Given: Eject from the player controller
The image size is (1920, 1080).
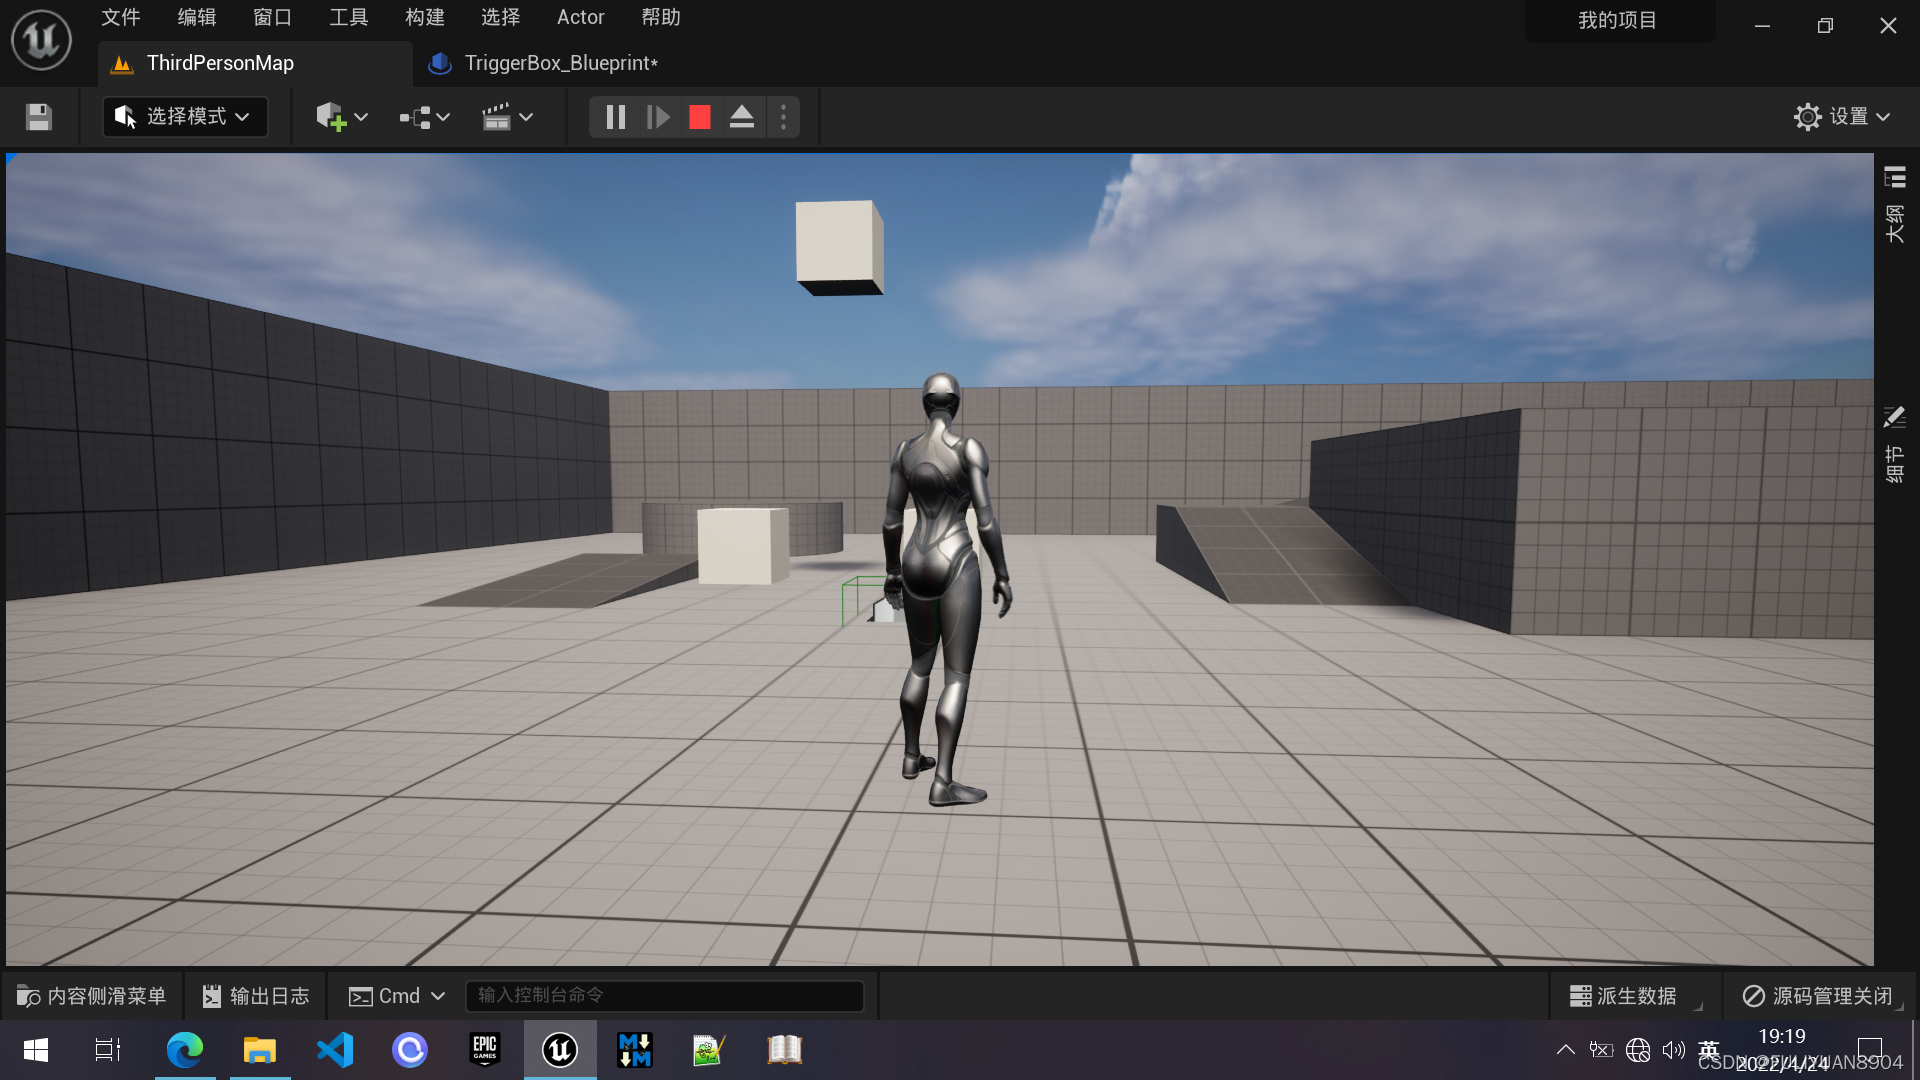Looking at the screenshot, I should 742,117.
